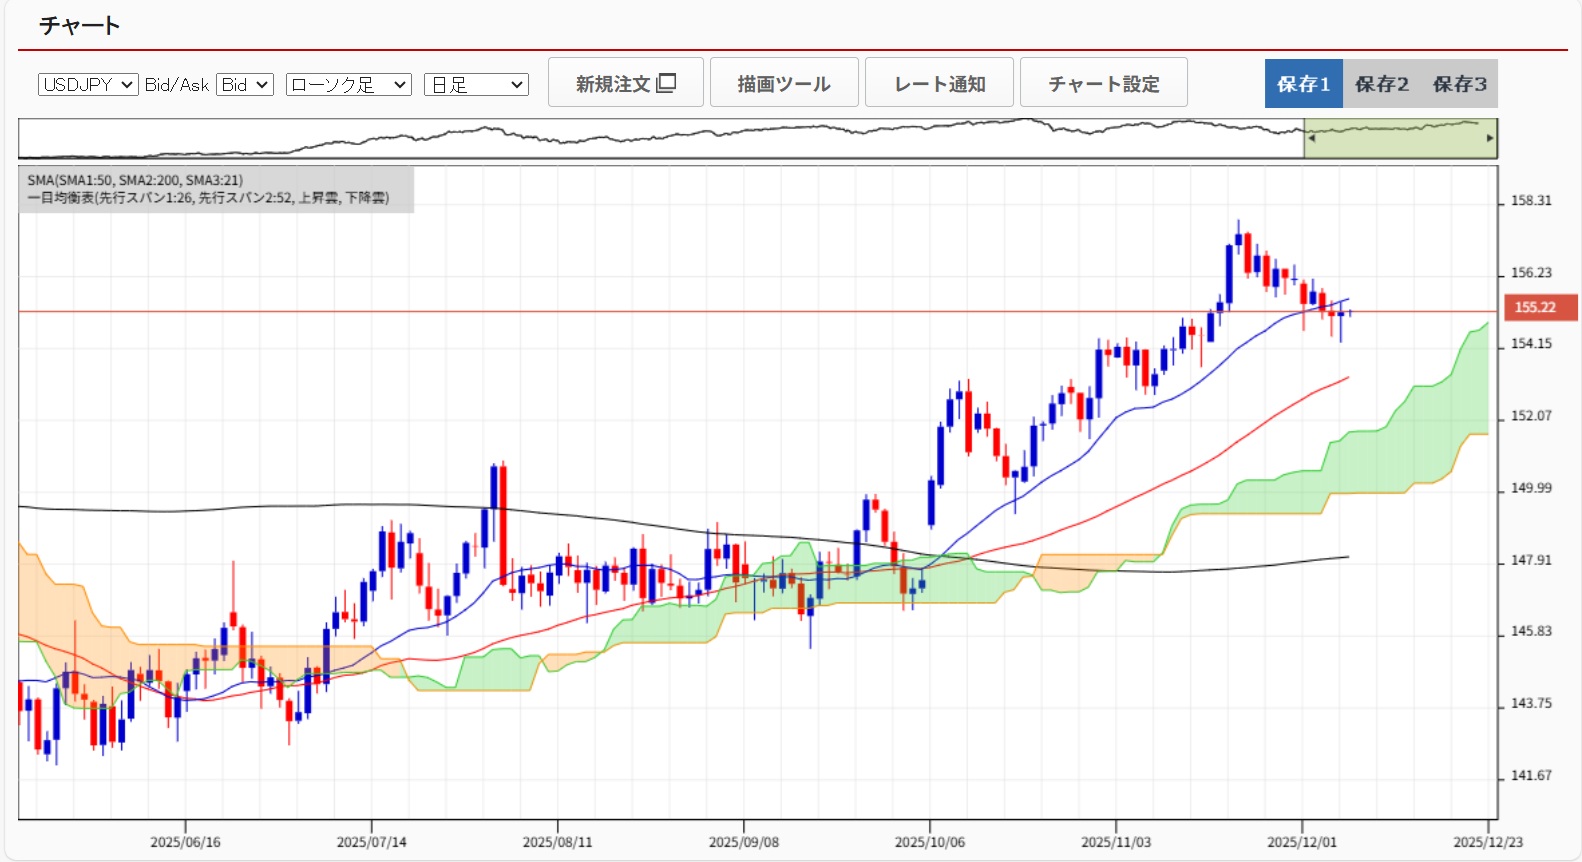The width and height of the screenshot is (1582, 862).
Task: Switch to the 保存2 tab
Action: [x=1381, y=84]
